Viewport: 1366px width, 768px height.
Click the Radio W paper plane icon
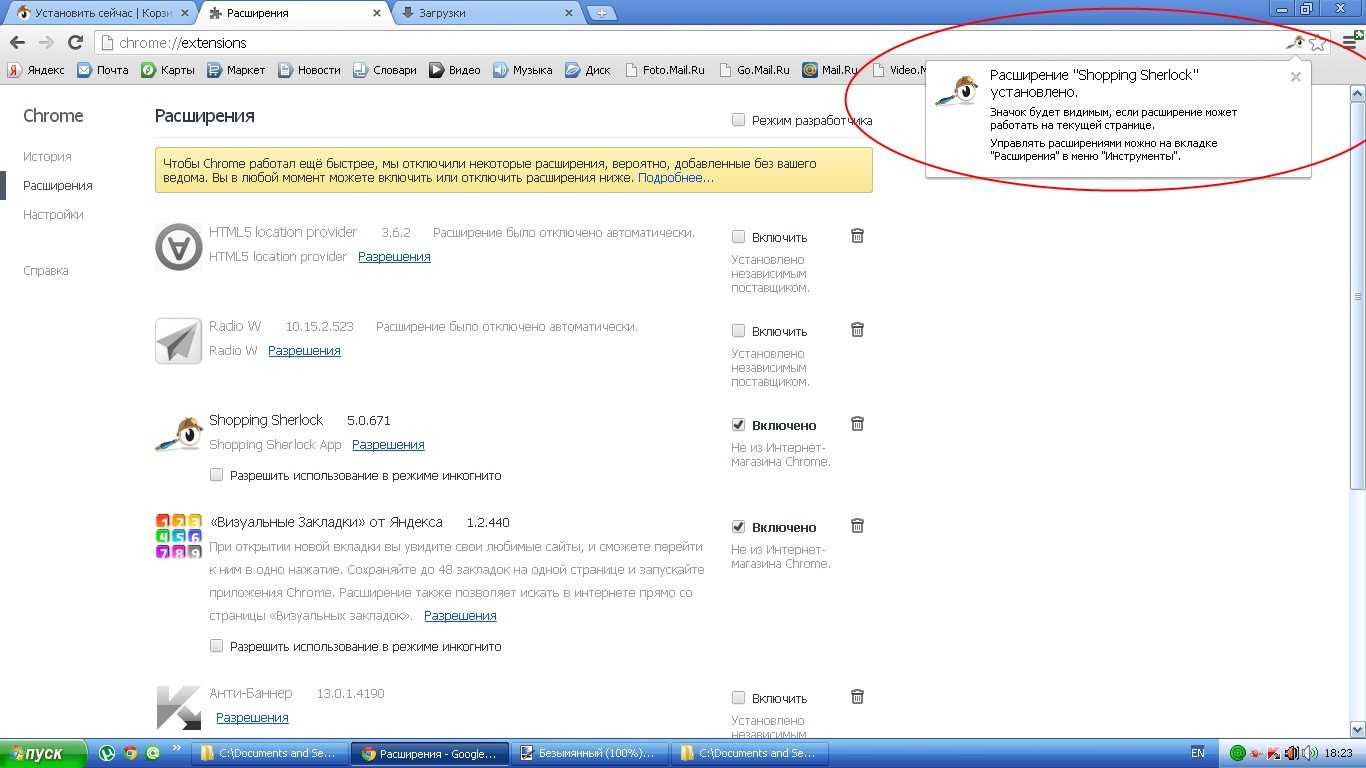coord(179,341)
